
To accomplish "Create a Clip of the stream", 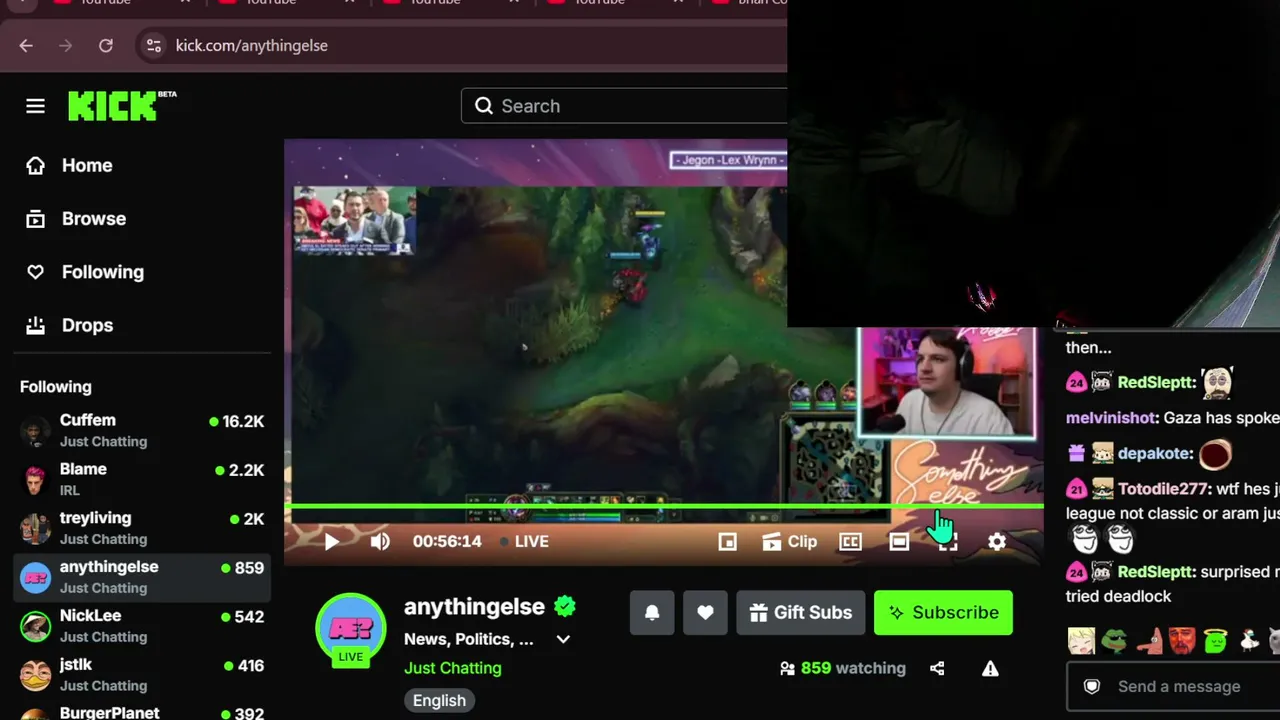I will [790, 541].
